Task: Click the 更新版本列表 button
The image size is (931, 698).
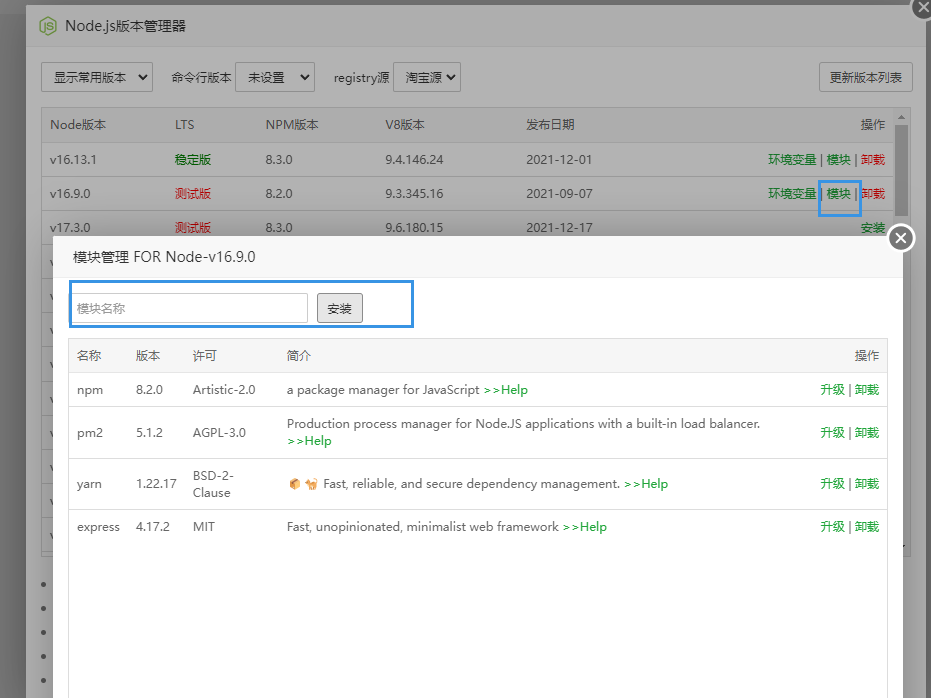Action: [866, 77]
